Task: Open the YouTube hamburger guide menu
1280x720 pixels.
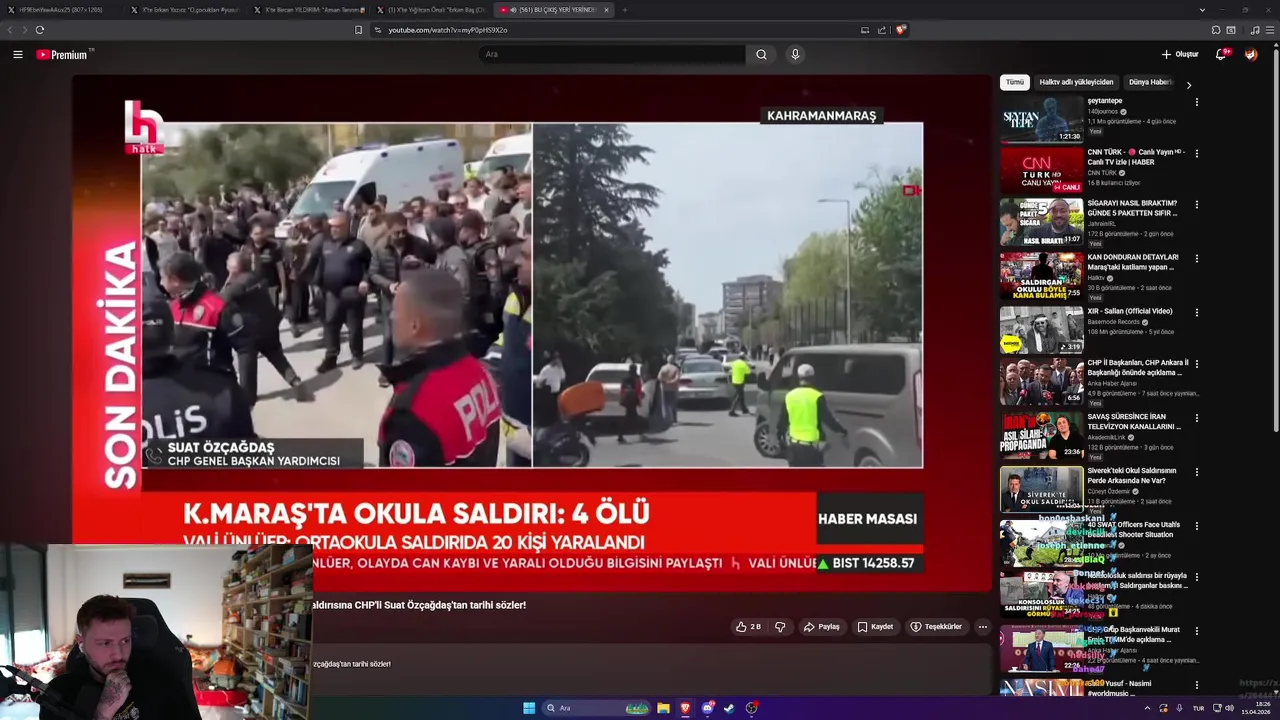Action: (x=18, y=54)
